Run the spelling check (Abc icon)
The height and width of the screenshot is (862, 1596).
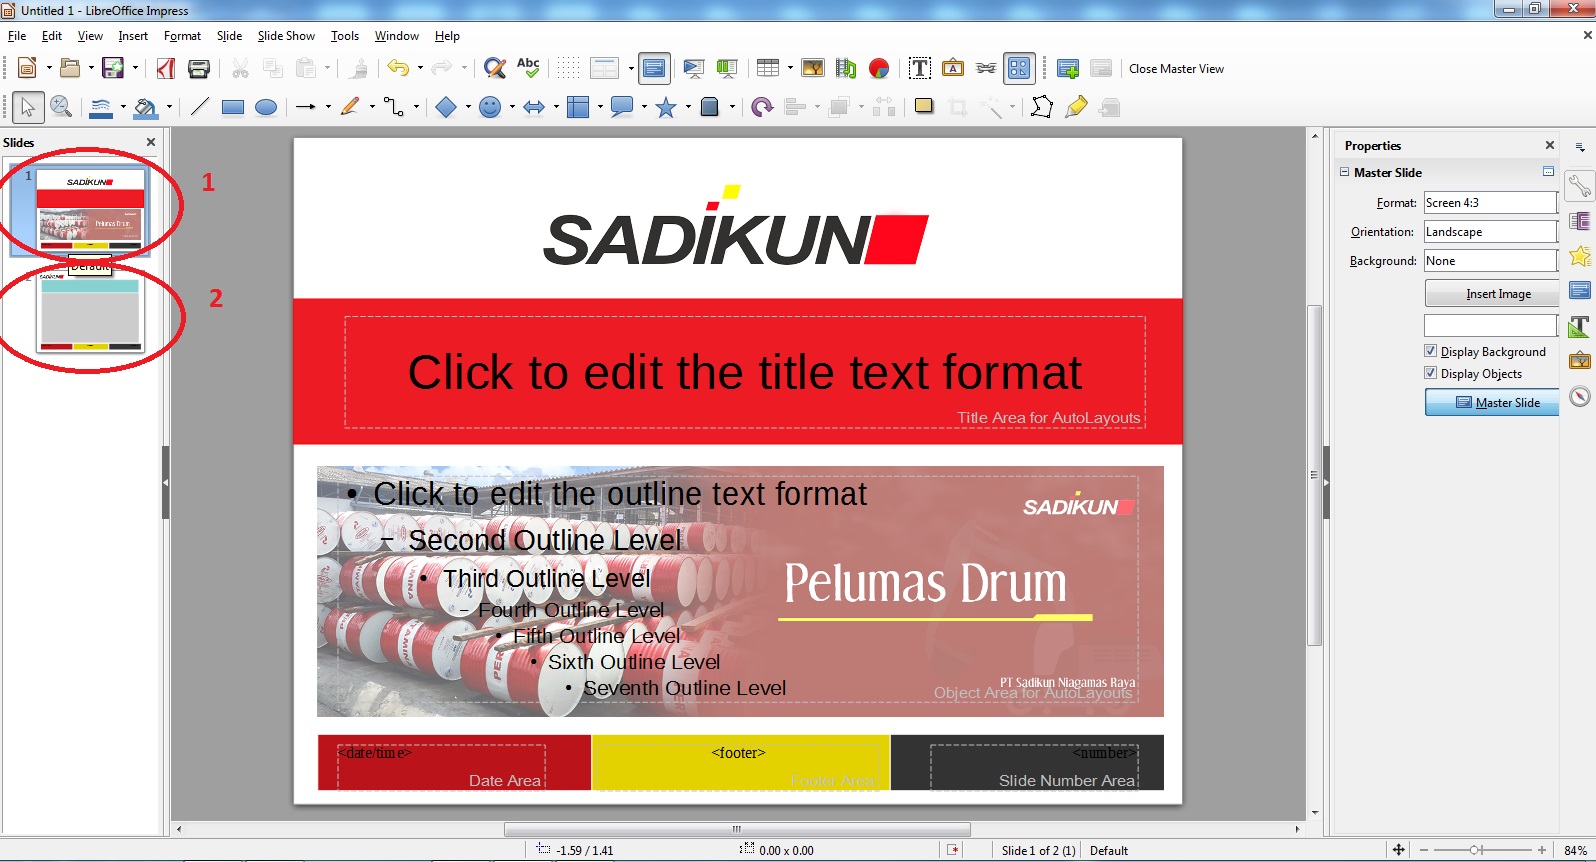[x=528, y=68]
